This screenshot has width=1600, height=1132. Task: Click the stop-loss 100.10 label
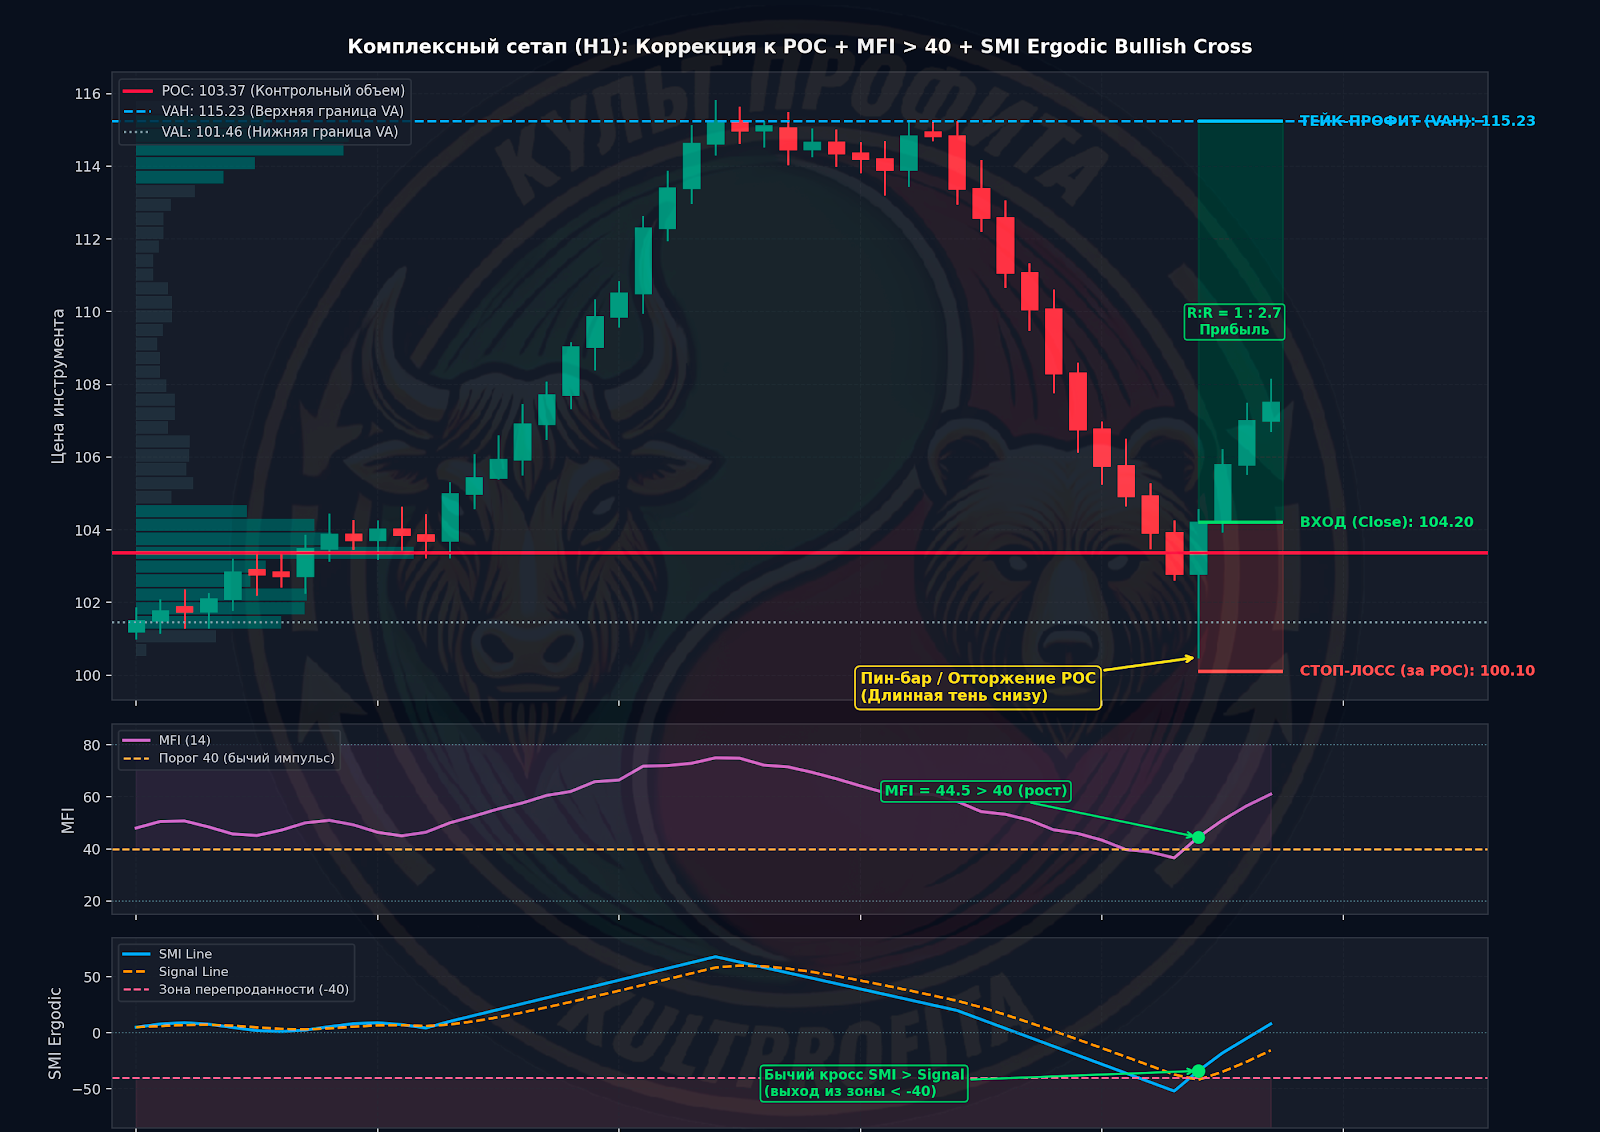1417,671
